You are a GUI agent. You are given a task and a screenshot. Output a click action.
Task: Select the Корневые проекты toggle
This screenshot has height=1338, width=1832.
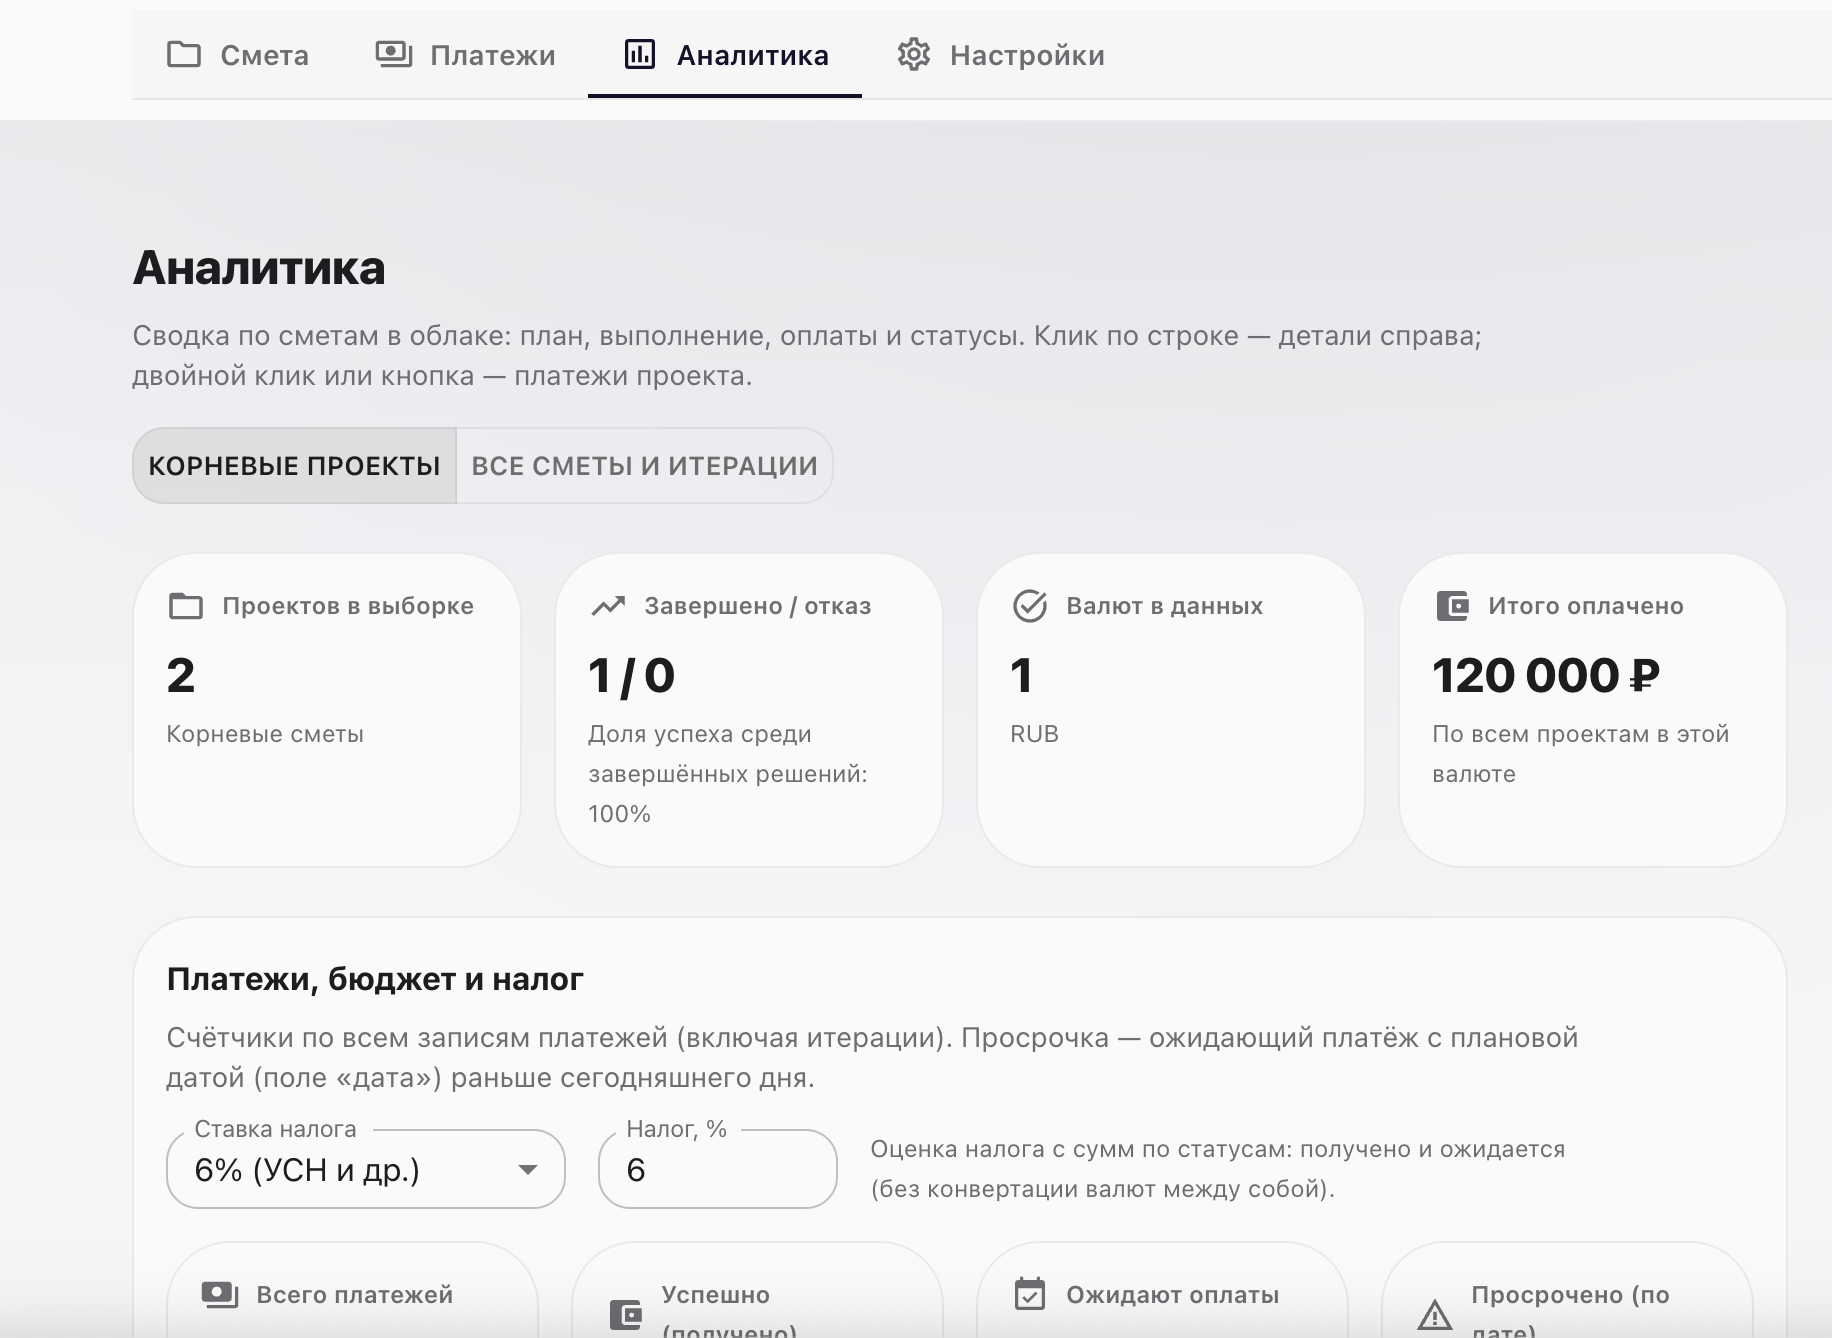click(x=294, y=466)
